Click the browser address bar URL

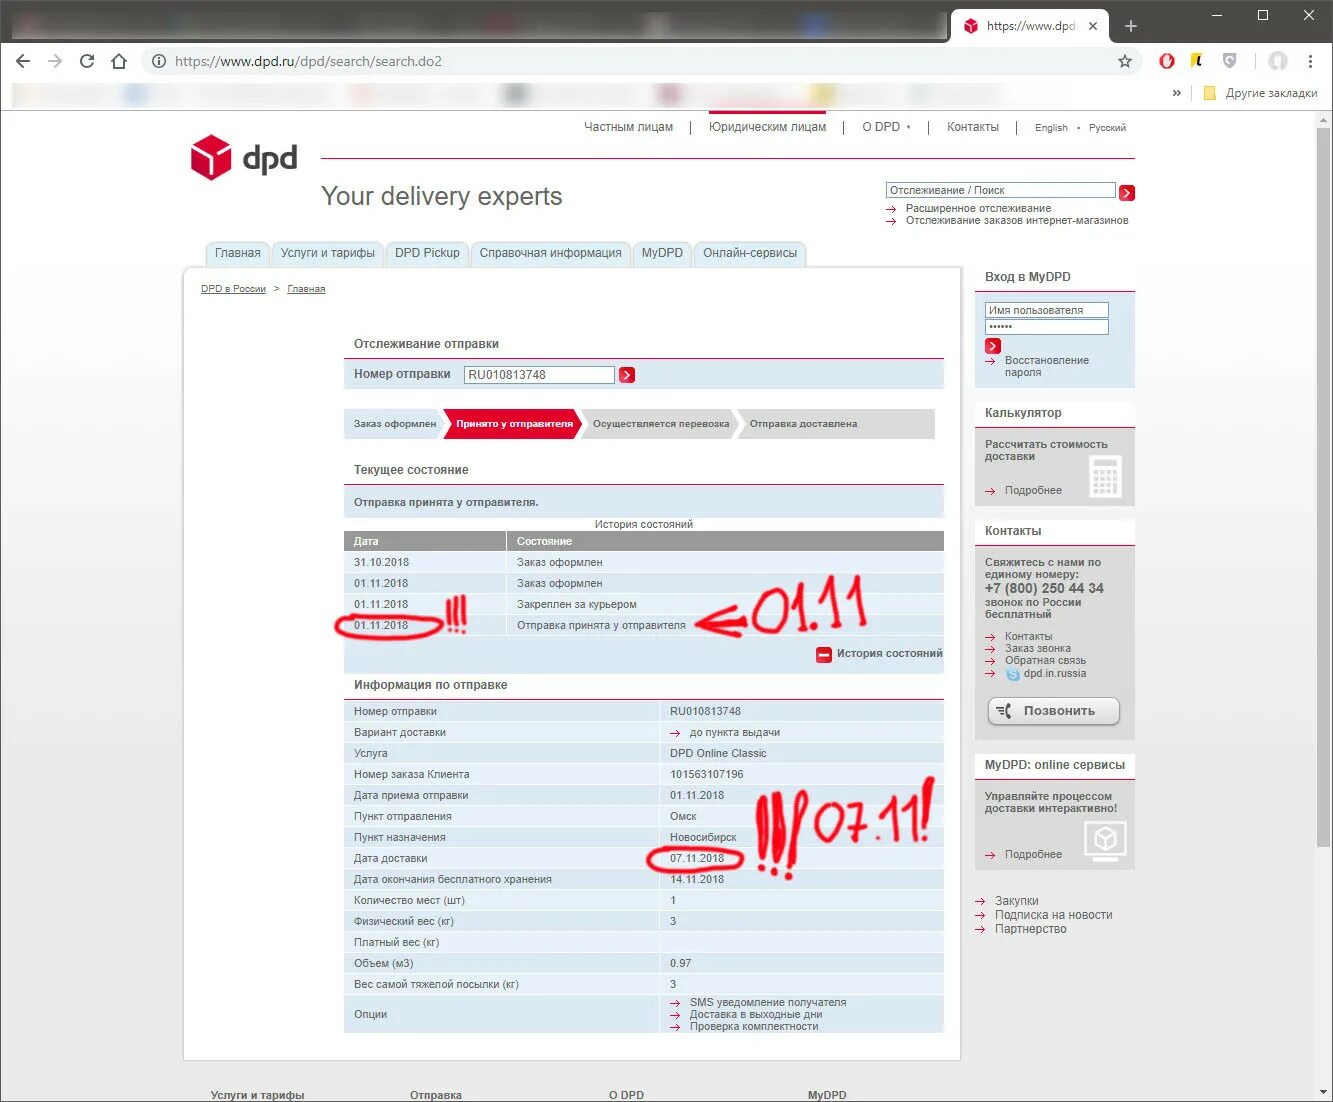308,61
